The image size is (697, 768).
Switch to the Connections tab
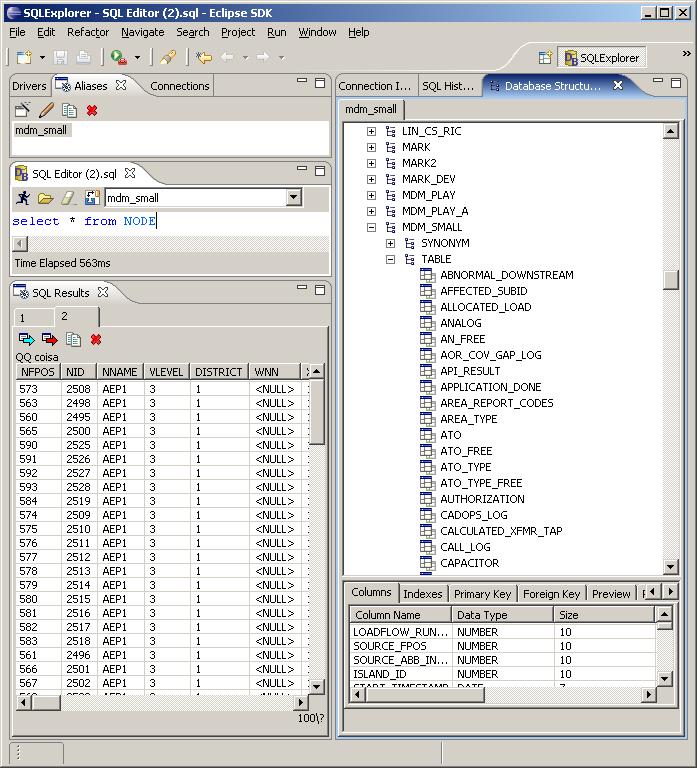pyautogui.click(x=180, y=86)
